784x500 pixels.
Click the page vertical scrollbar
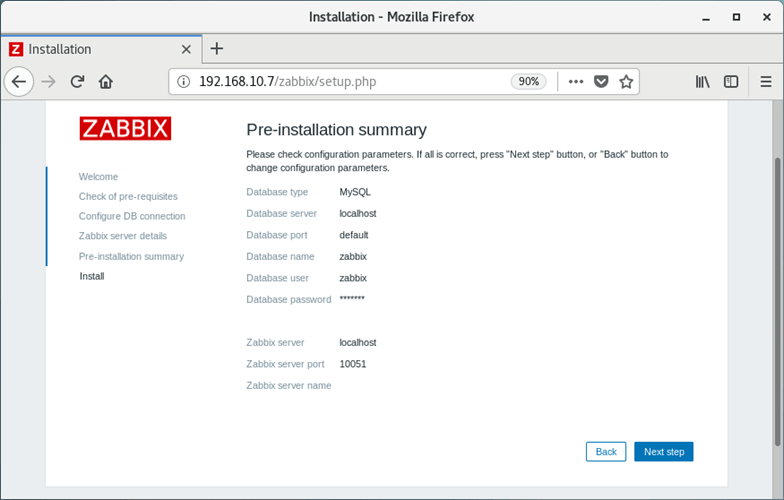tap(778, 302)
